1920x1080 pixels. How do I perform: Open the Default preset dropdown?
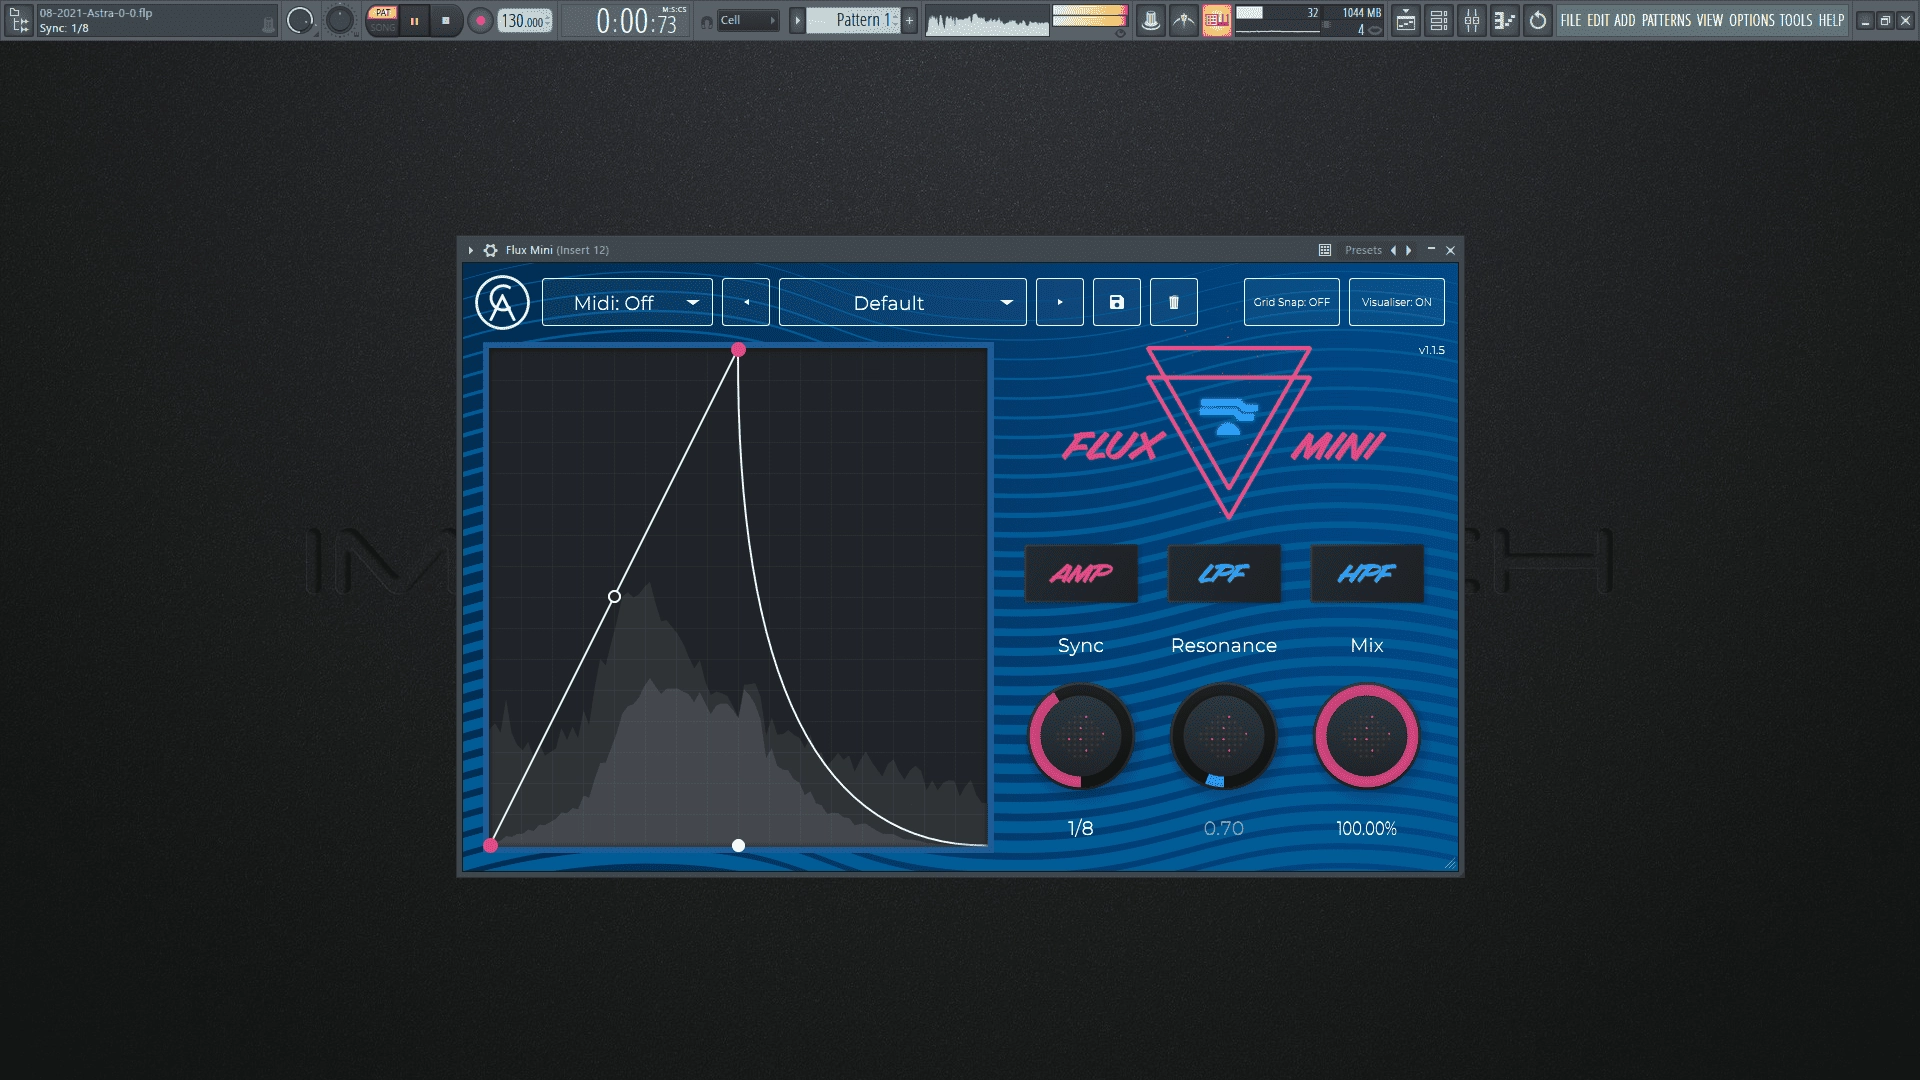(903, 302)
